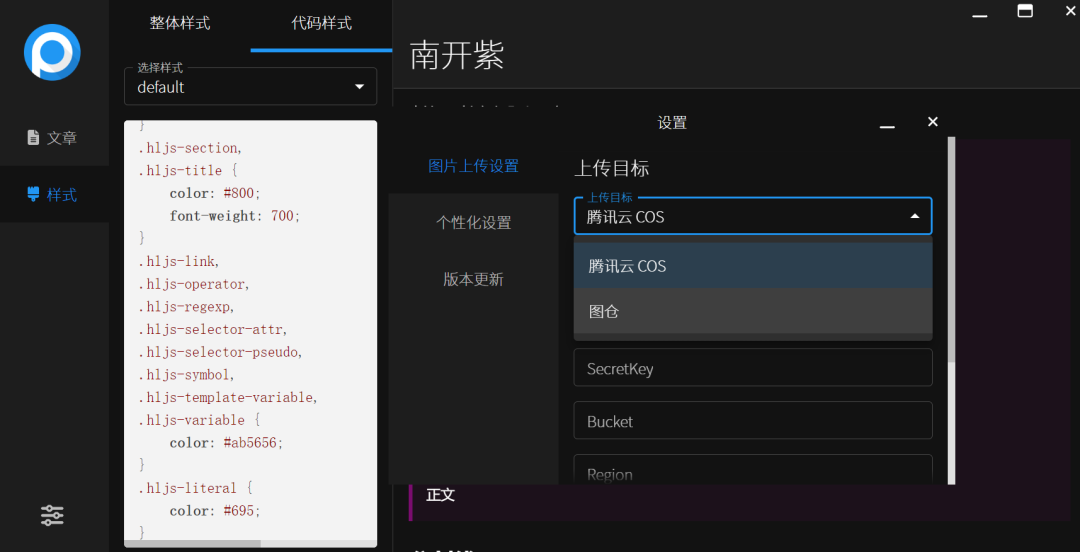
Task: Focus the Region input field
Action: (x=753, y=469)
